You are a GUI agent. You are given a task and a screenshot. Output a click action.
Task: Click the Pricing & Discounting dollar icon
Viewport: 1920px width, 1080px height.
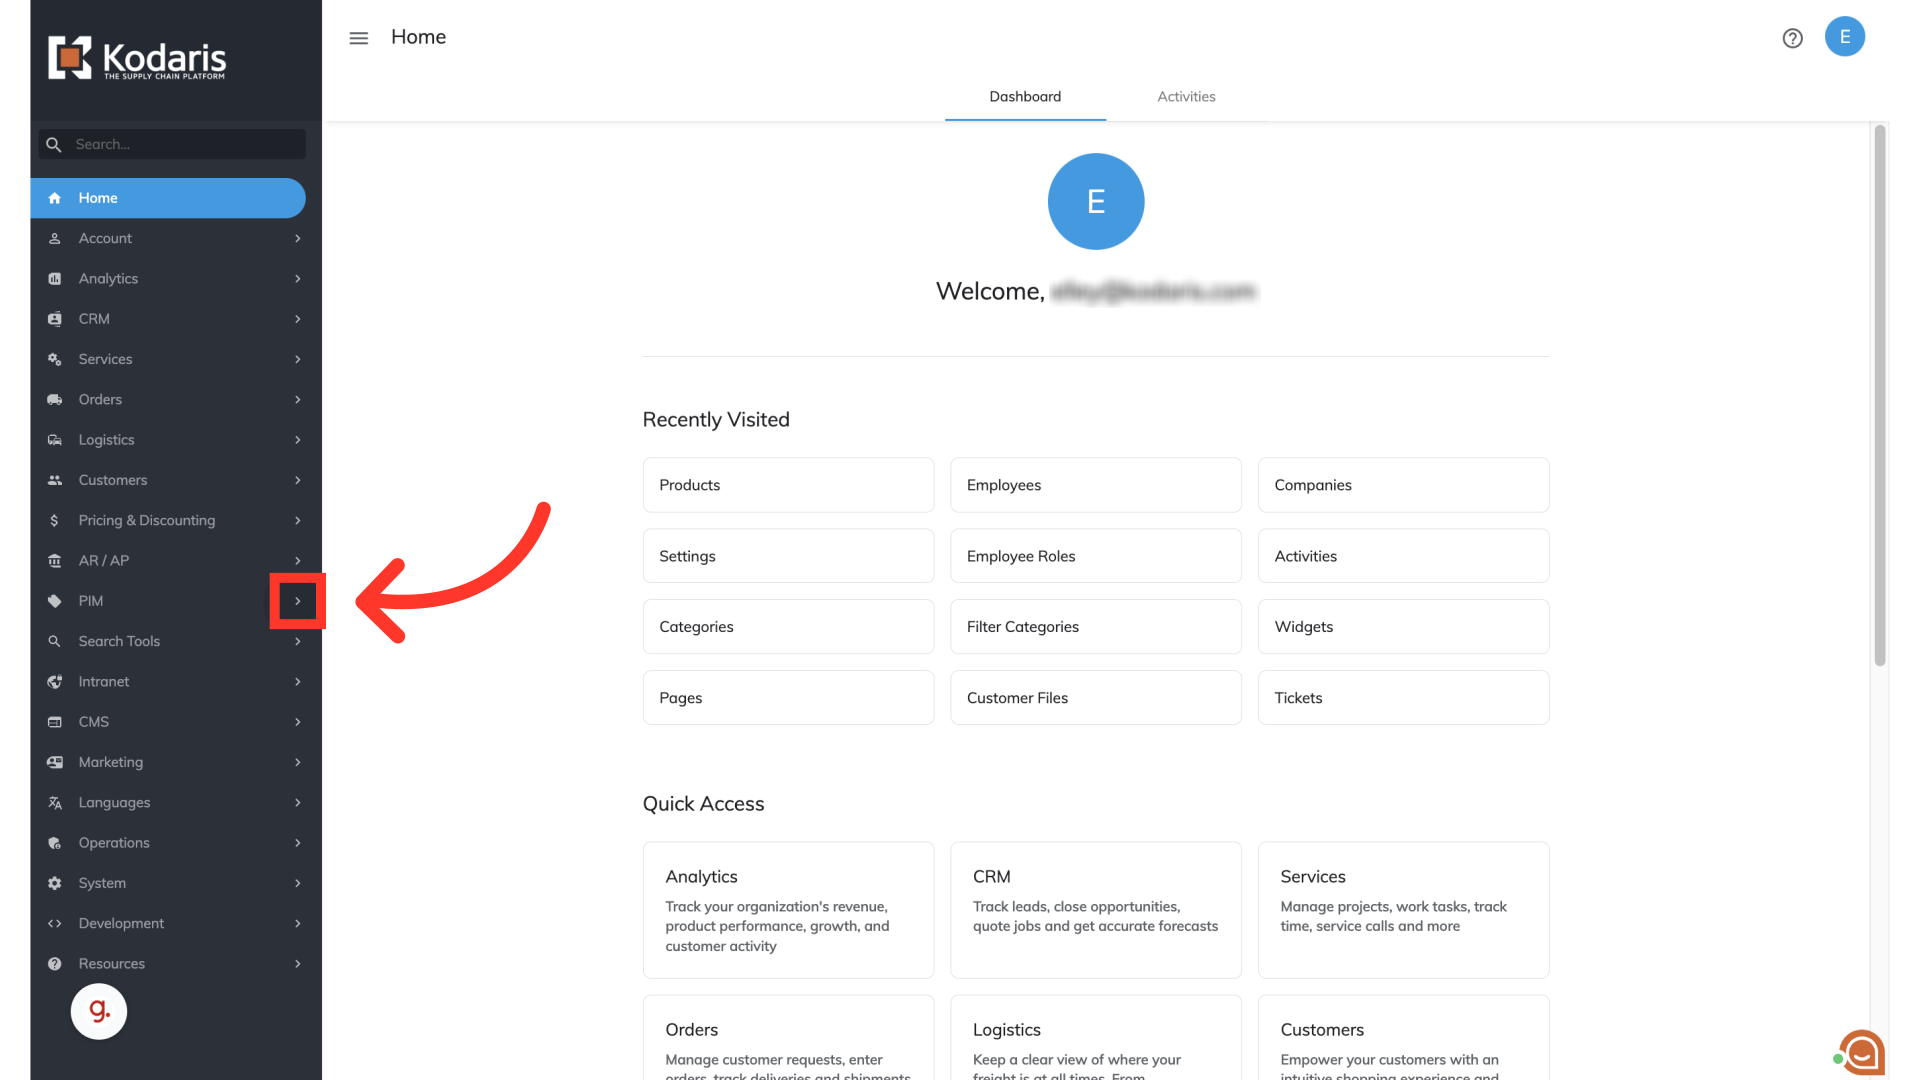click(55, 520)
